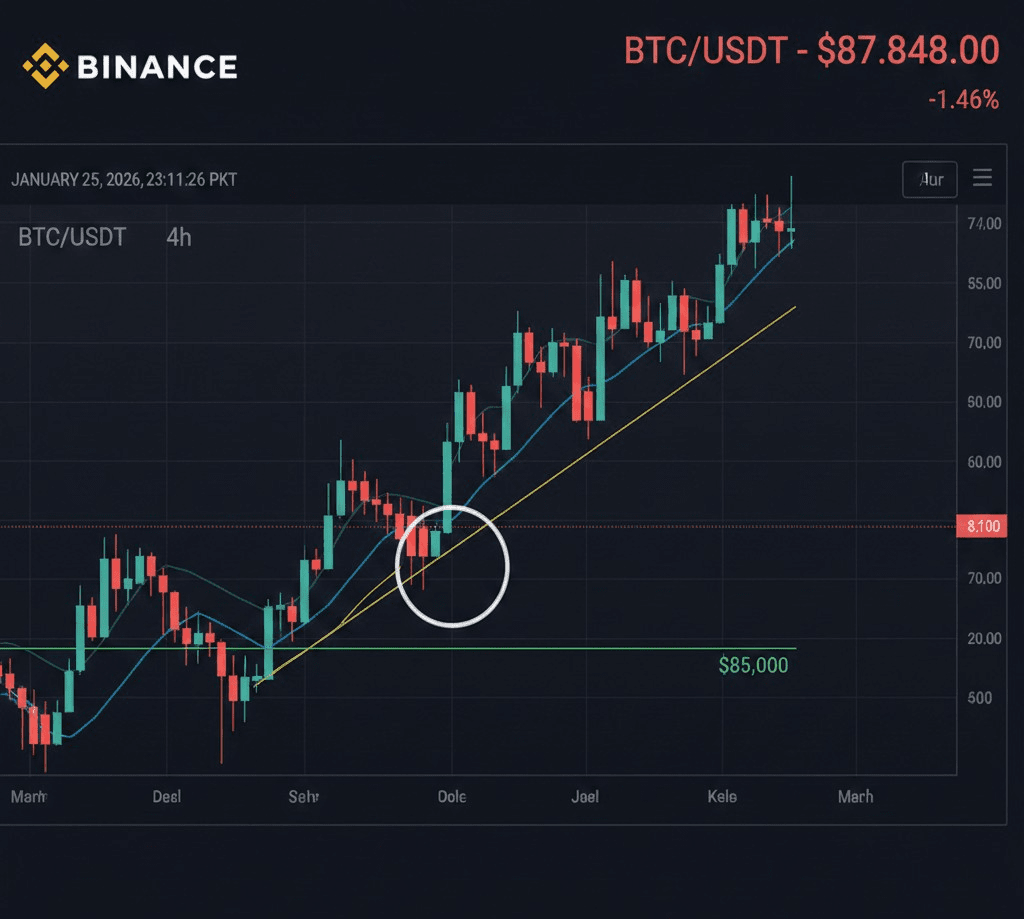Open the BTC/USDT symbol selector in chart
Image resolution: width=1024 pixels, height=919 pixels.
(72, 238)
